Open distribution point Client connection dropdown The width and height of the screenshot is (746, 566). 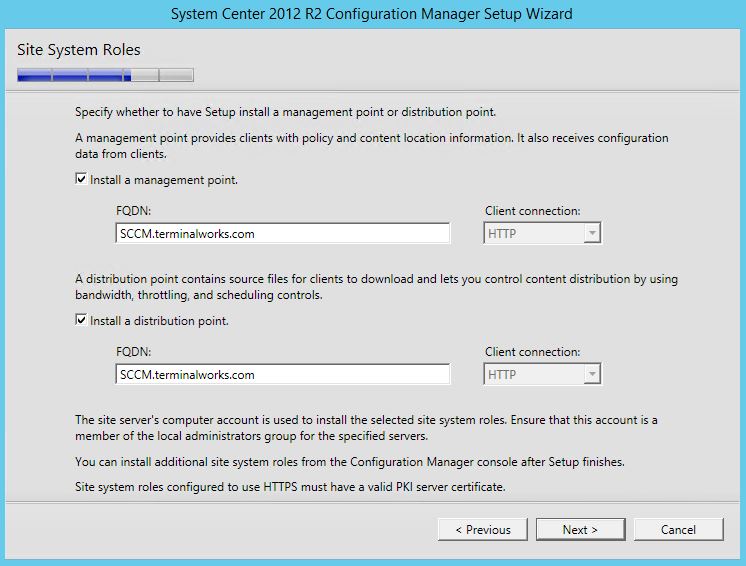click(542, 374)
